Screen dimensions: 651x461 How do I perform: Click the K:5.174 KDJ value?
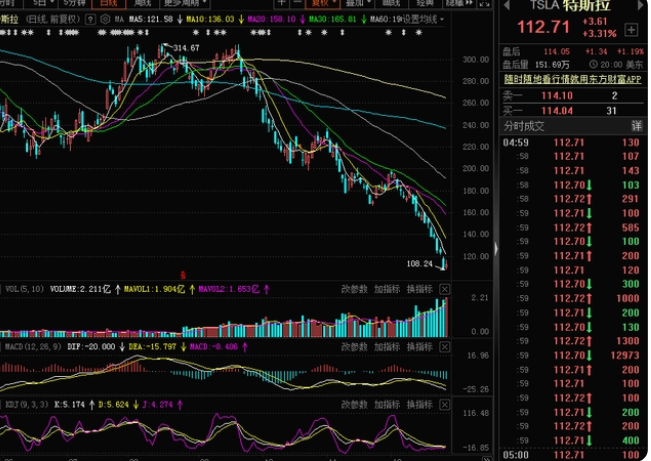69,405
